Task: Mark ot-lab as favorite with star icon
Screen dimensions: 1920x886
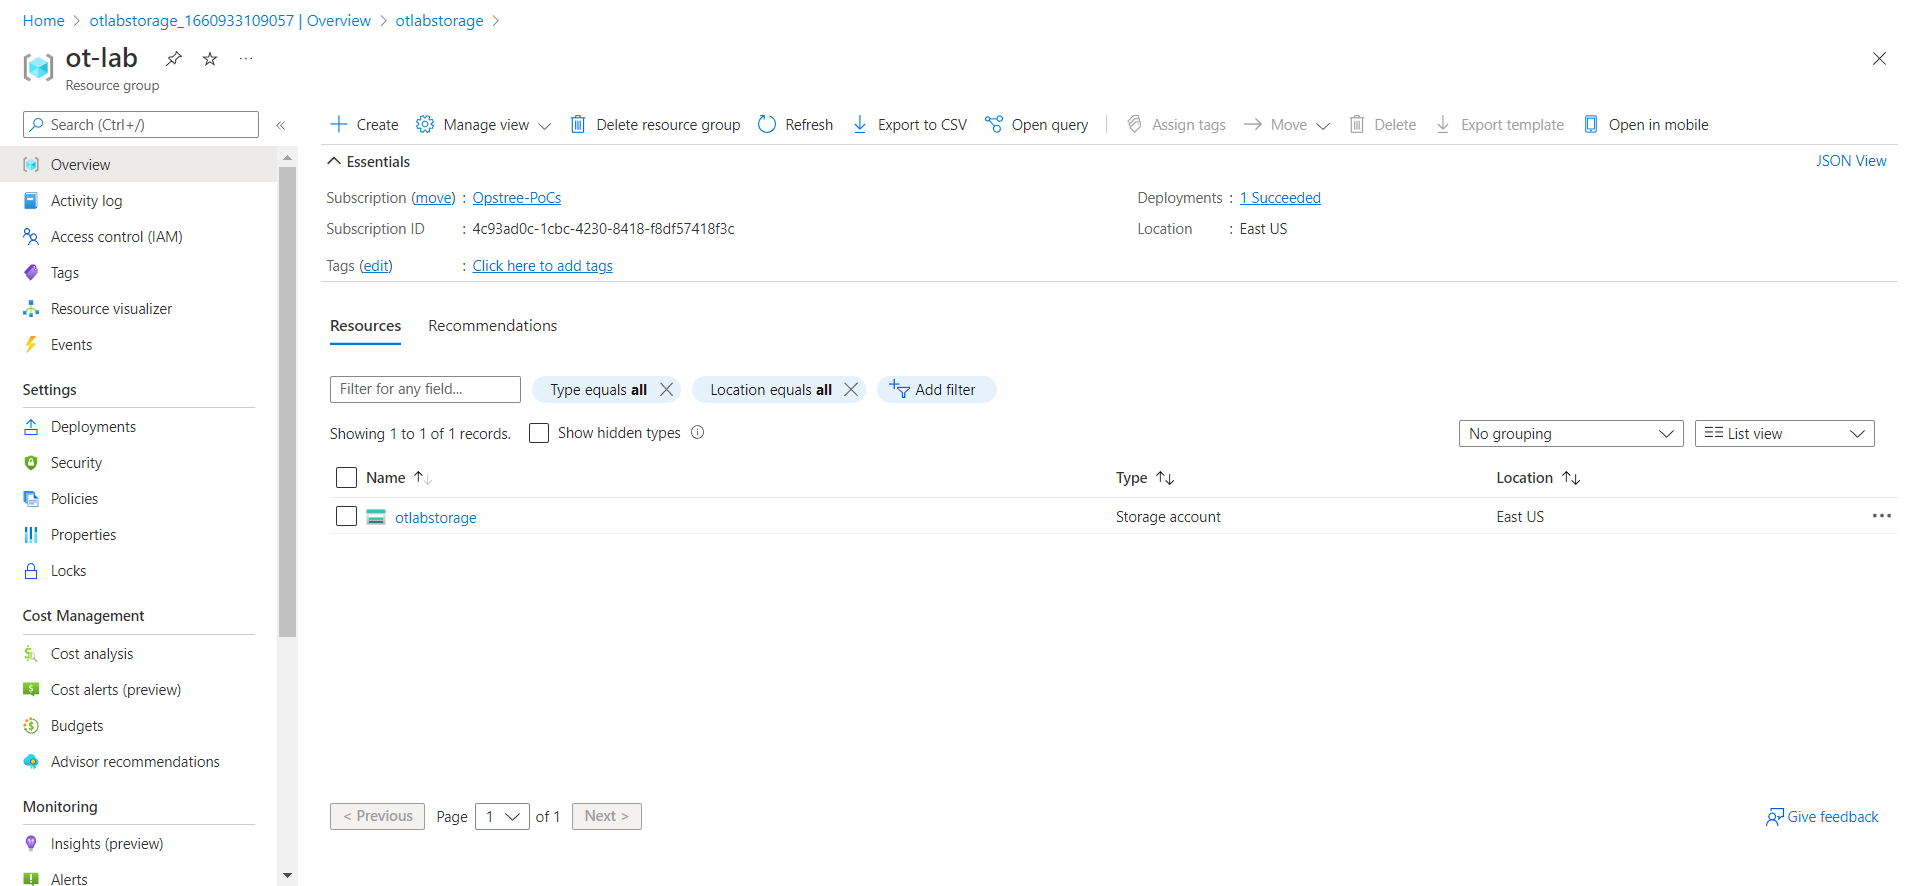Action: click(x=210, y=58)
